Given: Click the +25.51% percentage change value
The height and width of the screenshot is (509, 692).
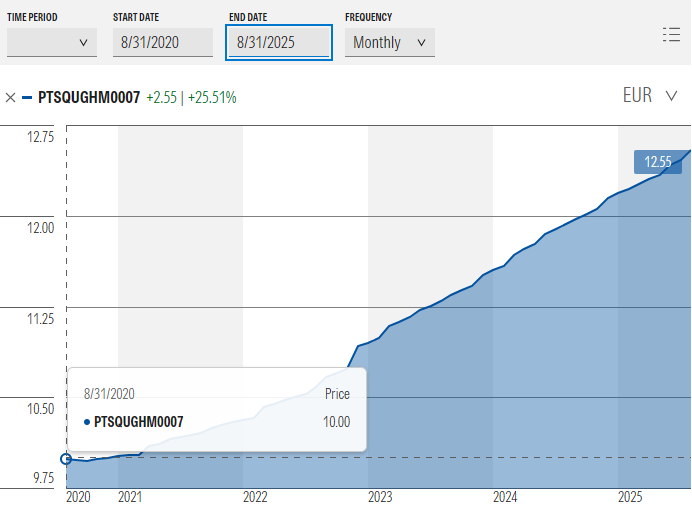Looking at the screenshot, I should coord(212,97).
